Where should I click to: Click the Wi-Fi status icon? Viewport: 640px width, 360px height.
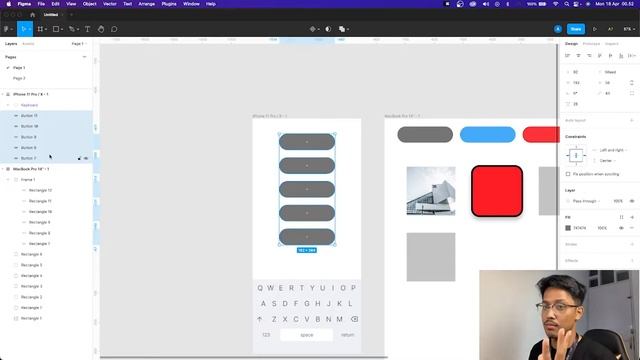point(556,4)
